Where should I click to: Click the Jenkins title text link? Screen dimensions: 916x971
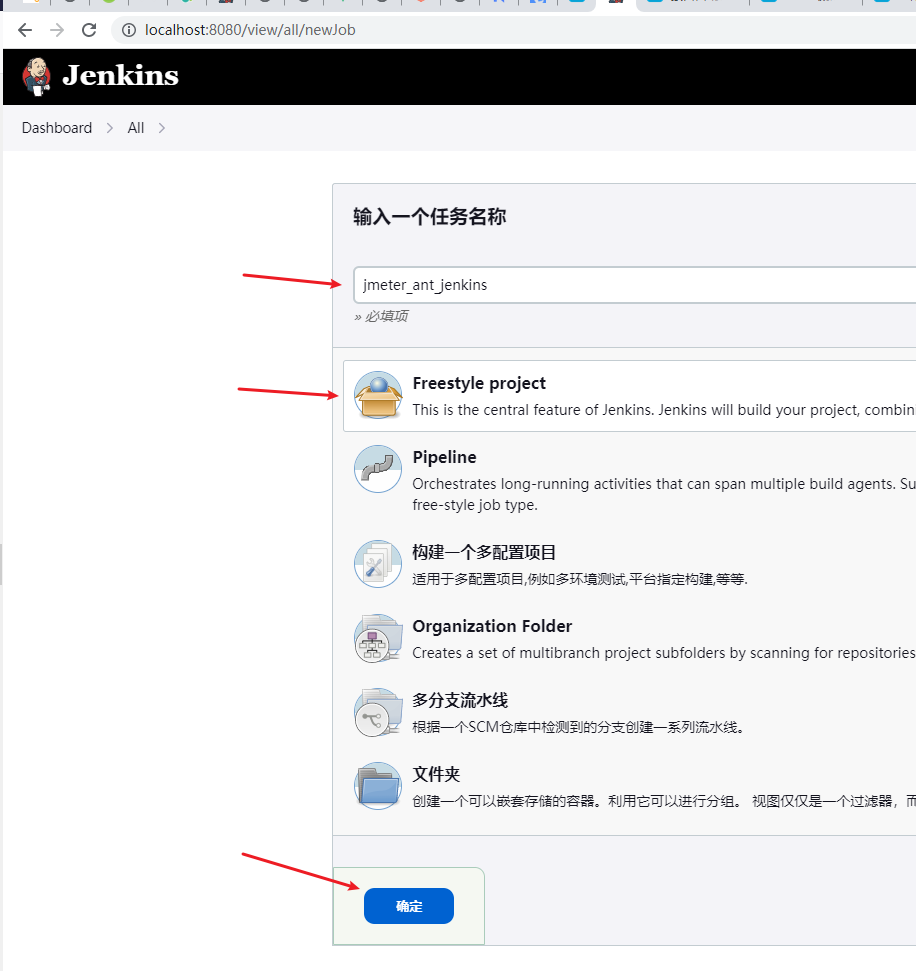[120, 76]
